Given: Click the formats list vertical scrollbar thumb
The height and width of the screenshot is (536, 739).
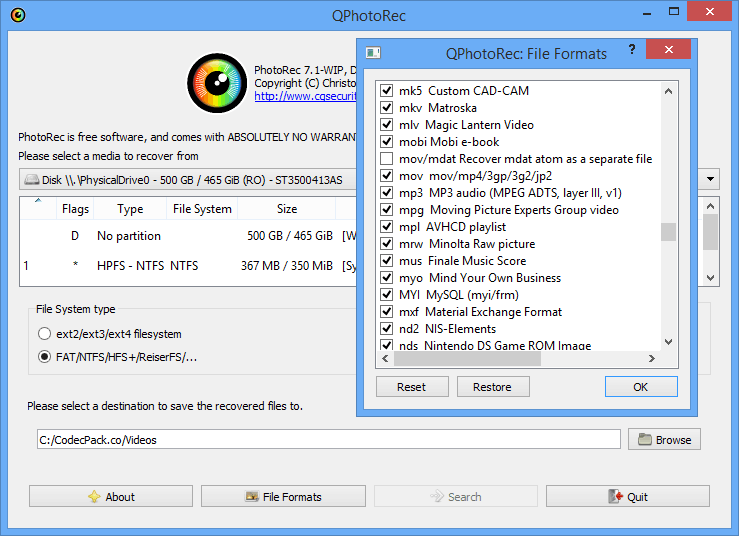Looking at the screenshot, I should 668,231.
